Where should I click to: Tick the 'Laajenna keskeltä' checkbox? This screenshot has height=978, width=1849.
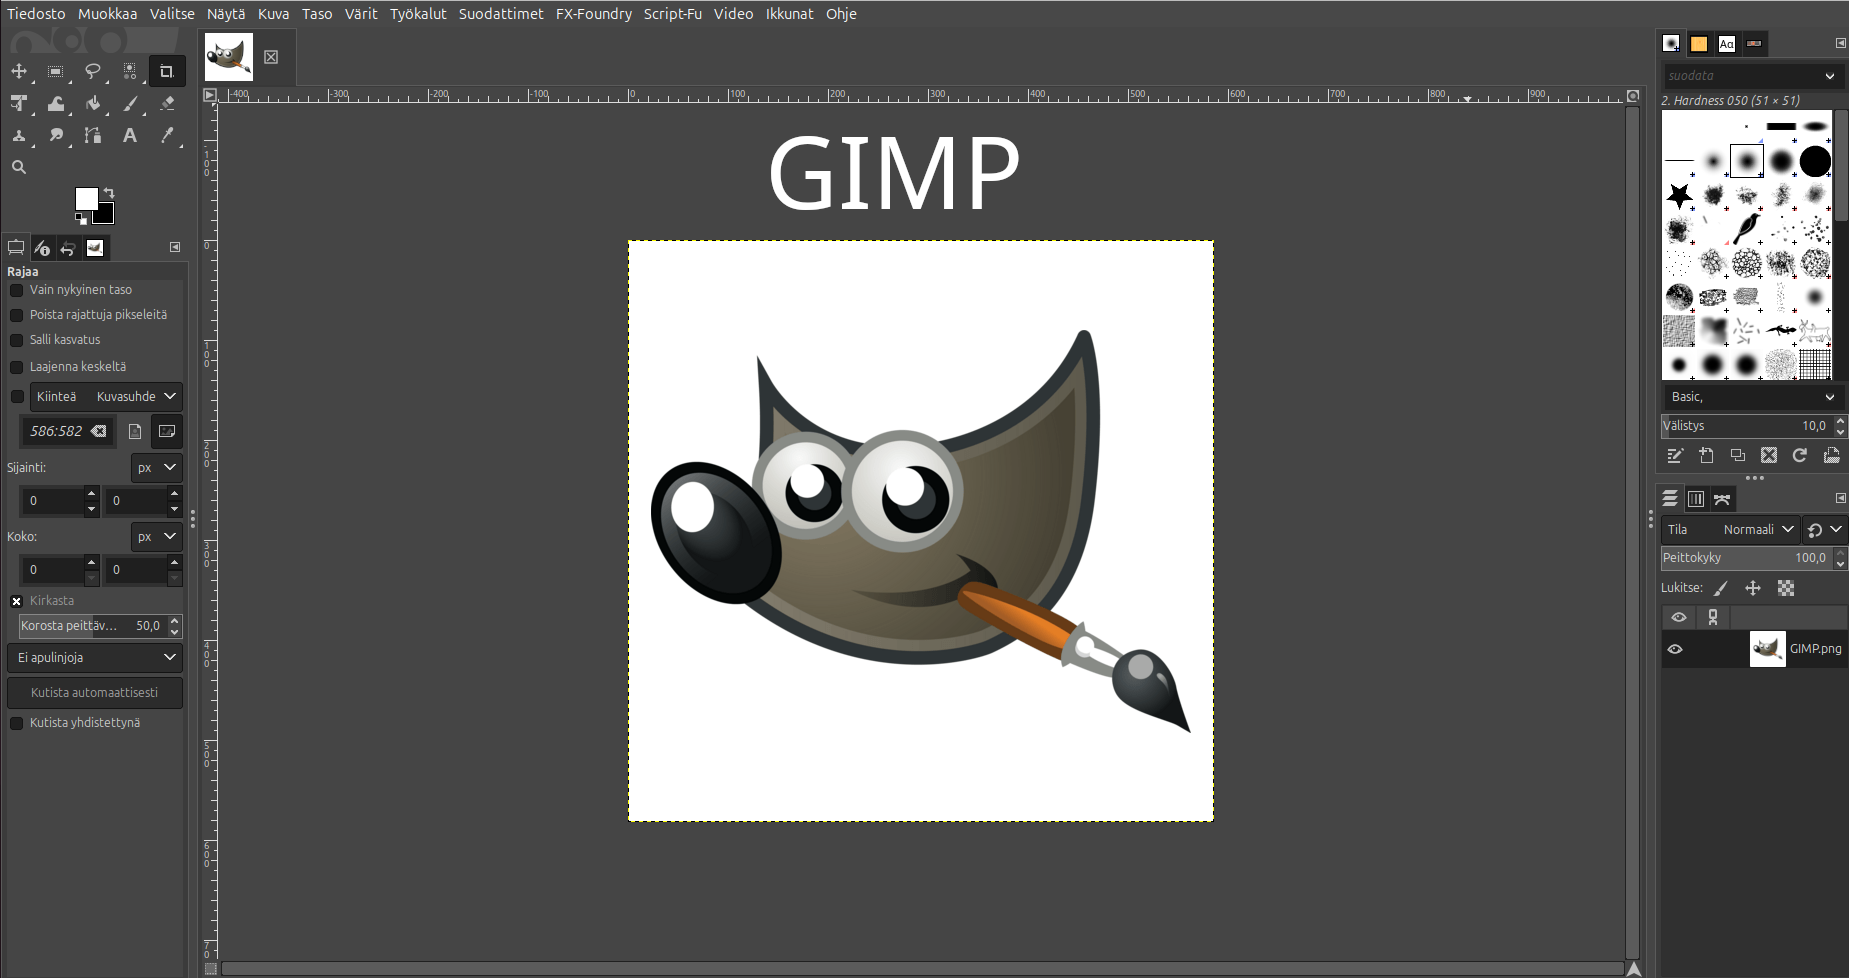(x=16, y=367)
